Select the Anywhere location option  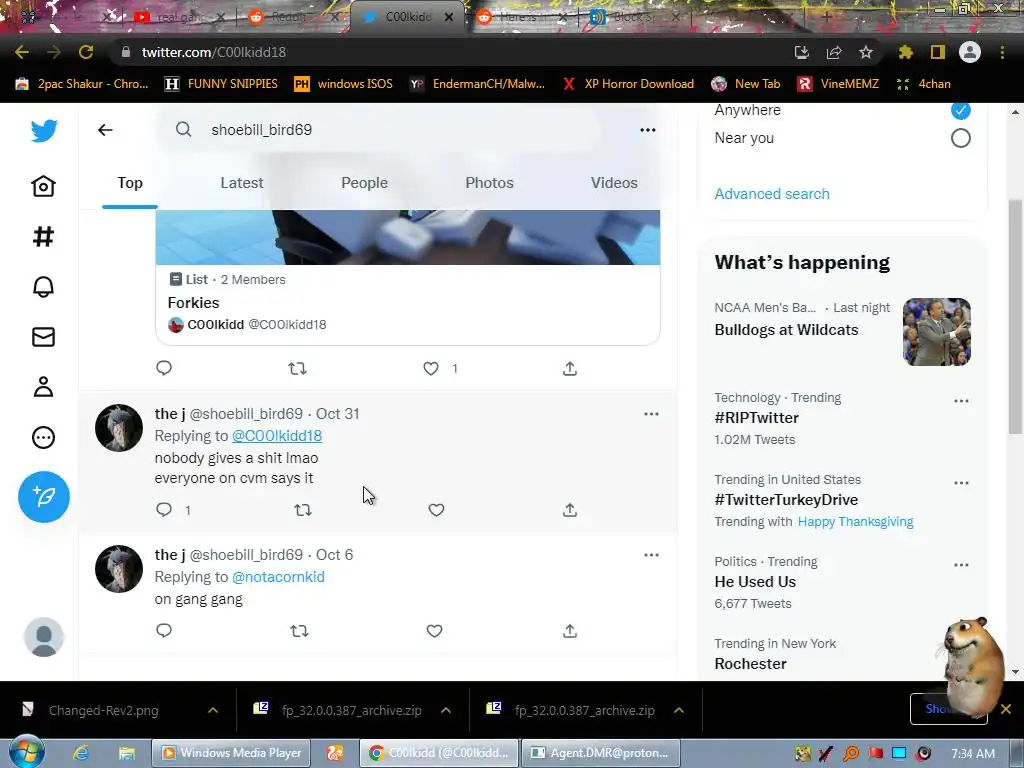tap(961, 110)
